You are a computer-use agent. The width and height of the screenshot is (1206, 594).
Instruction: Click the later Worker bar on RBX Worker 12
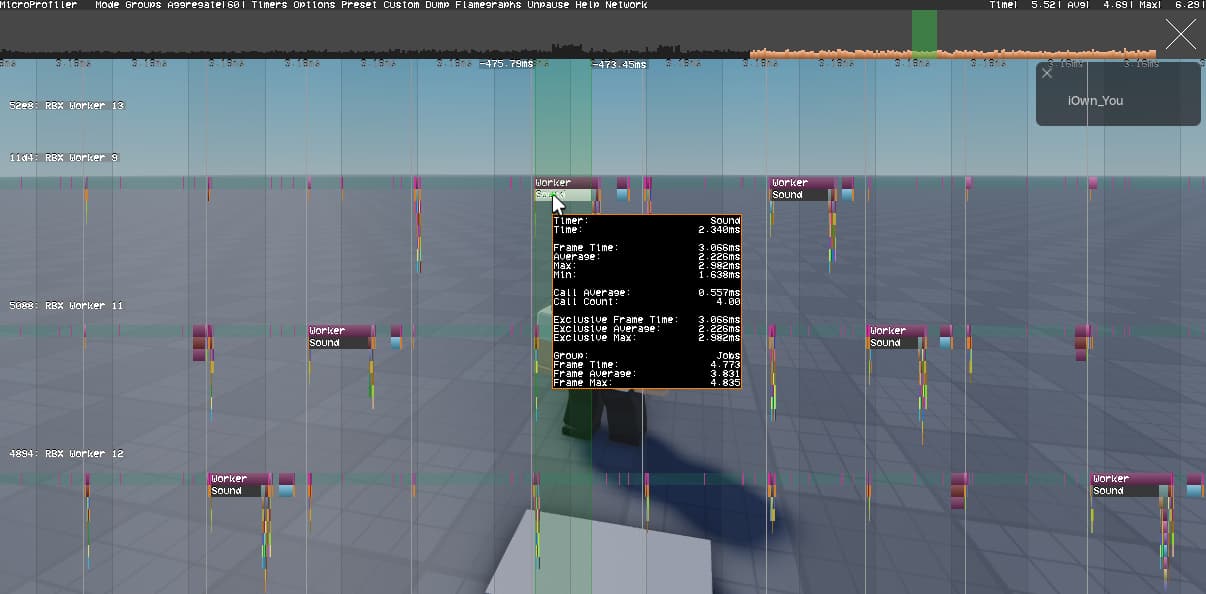1131,479
